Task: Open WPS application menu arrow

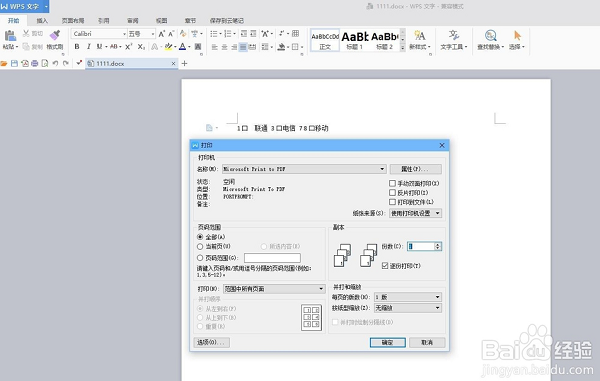Action: coord(46,7)
